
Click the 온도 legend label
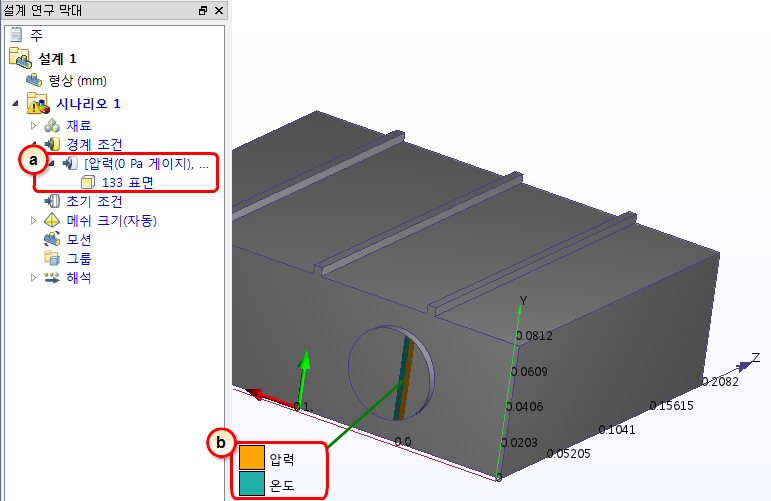(x=282, y=485)
